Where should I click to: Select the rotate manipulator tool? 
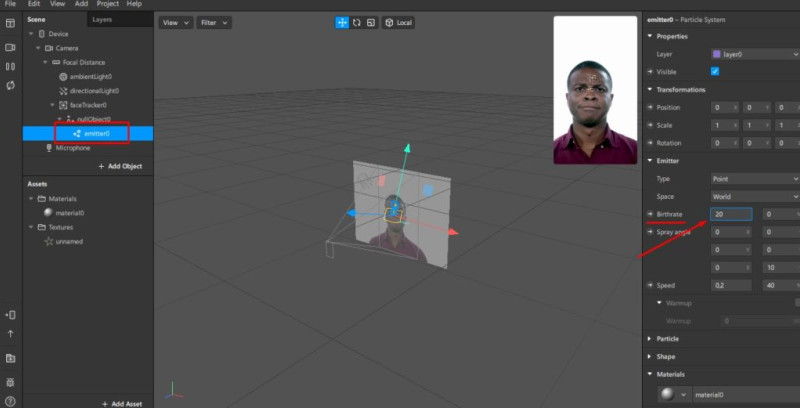357,22
